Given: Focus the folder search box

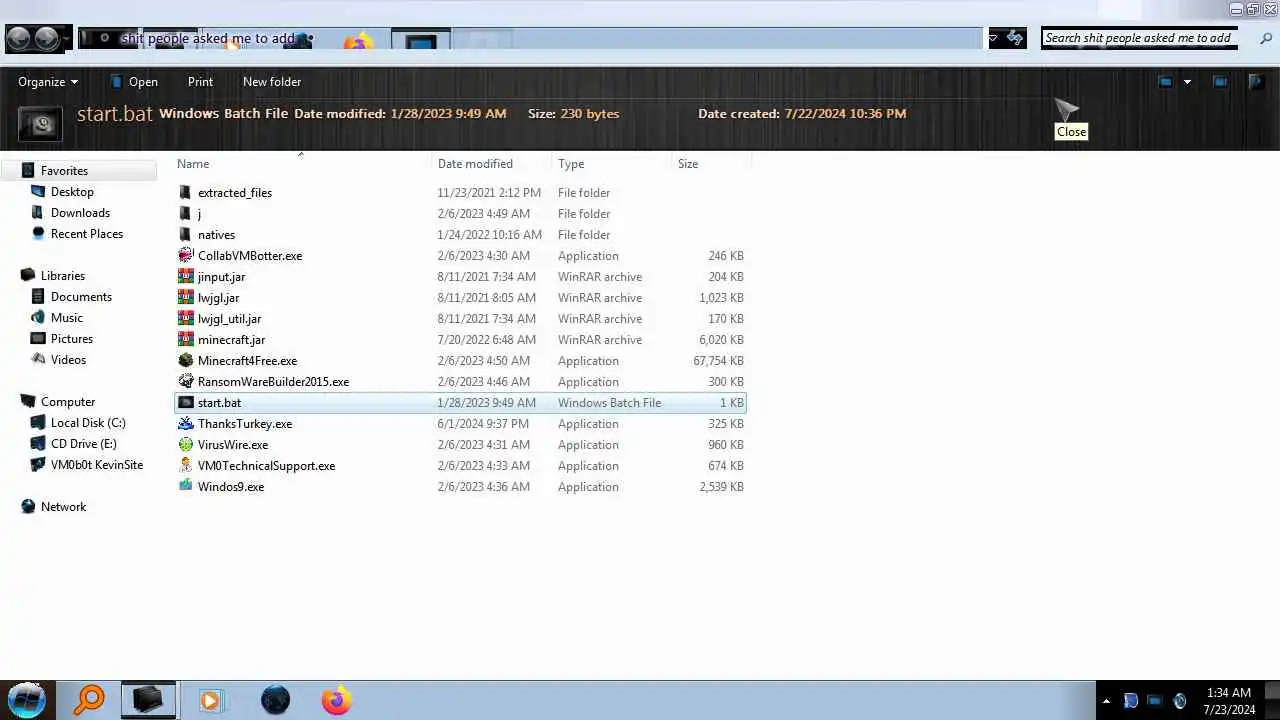Looking at the screenshot, I should (x=1138, y=38).
